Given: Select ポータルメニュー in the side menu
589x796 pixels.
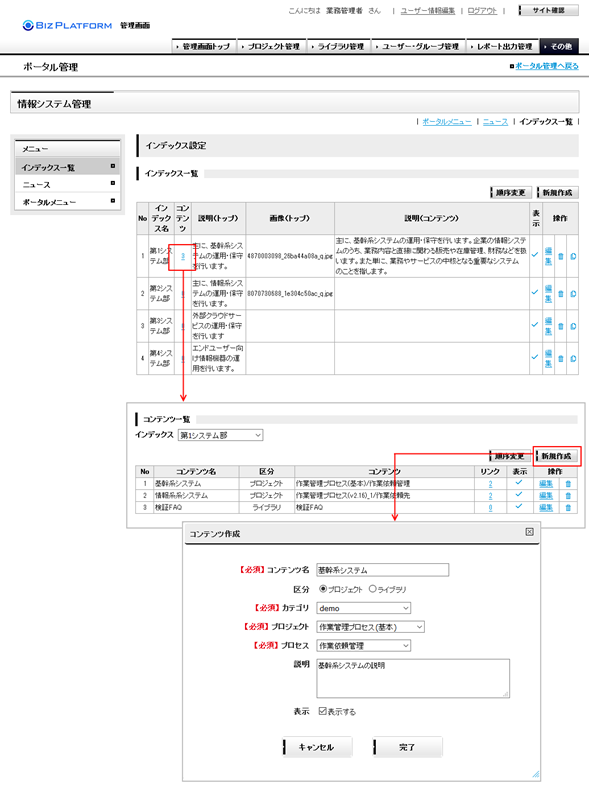Looking at the screenshot, I should coord(68,202).
